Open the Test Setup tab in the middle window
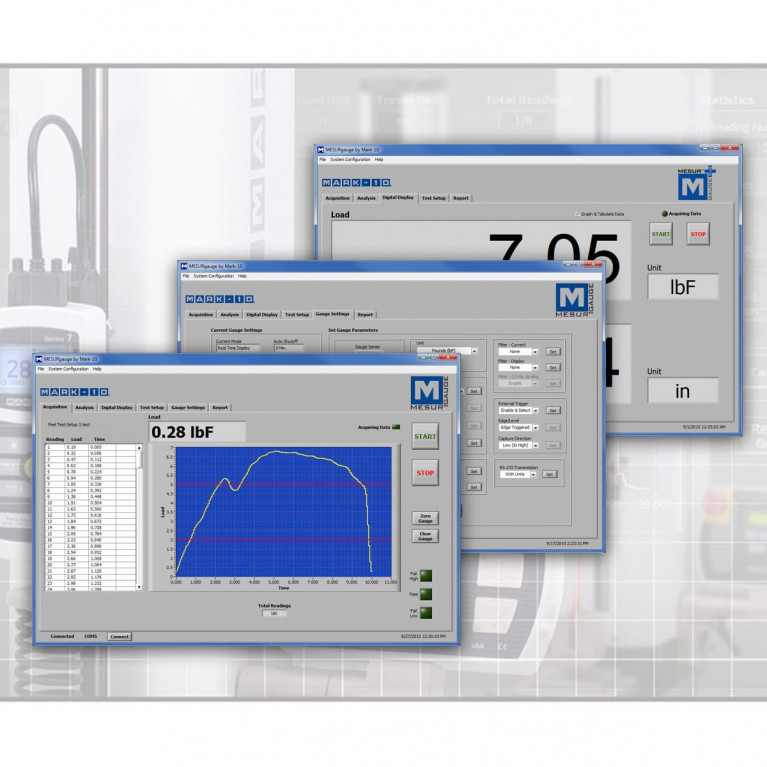The height and width of the screenshot is (767, 767). [x=297, y=315]
